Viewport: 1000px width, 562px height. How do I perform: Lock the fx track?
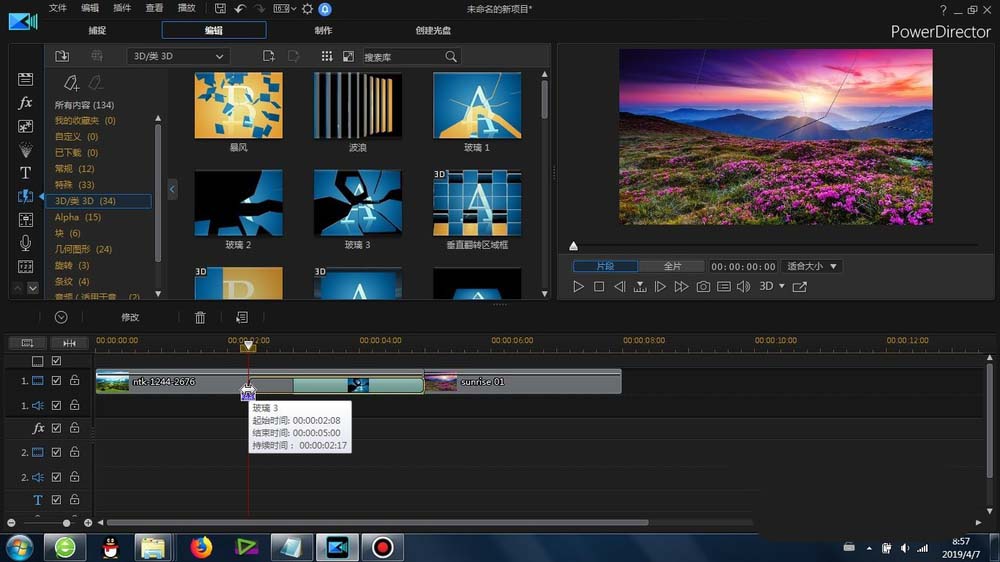pos(75,427)
